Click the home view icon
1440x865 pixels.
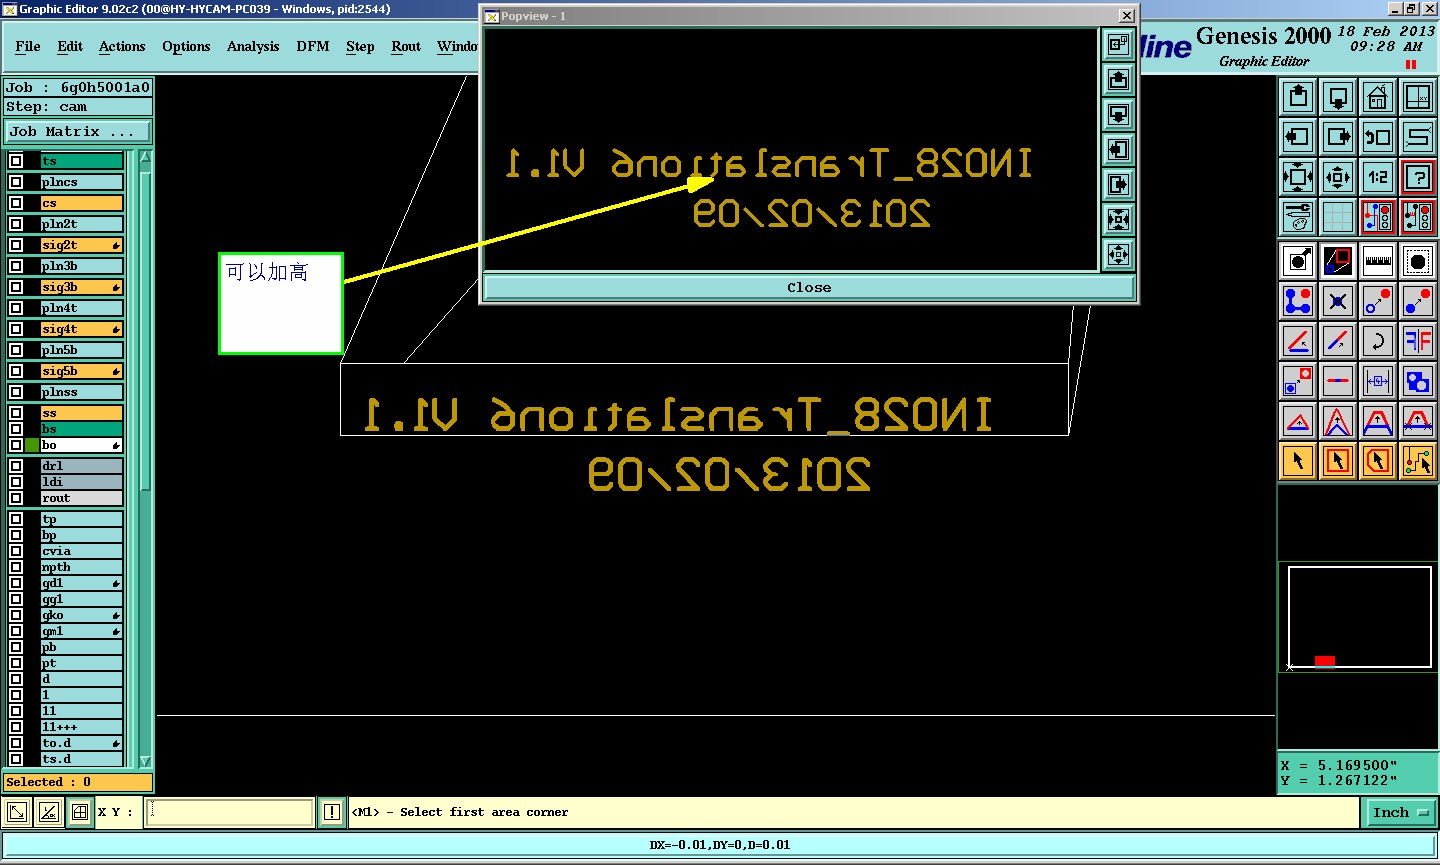tap(1378, 97)
